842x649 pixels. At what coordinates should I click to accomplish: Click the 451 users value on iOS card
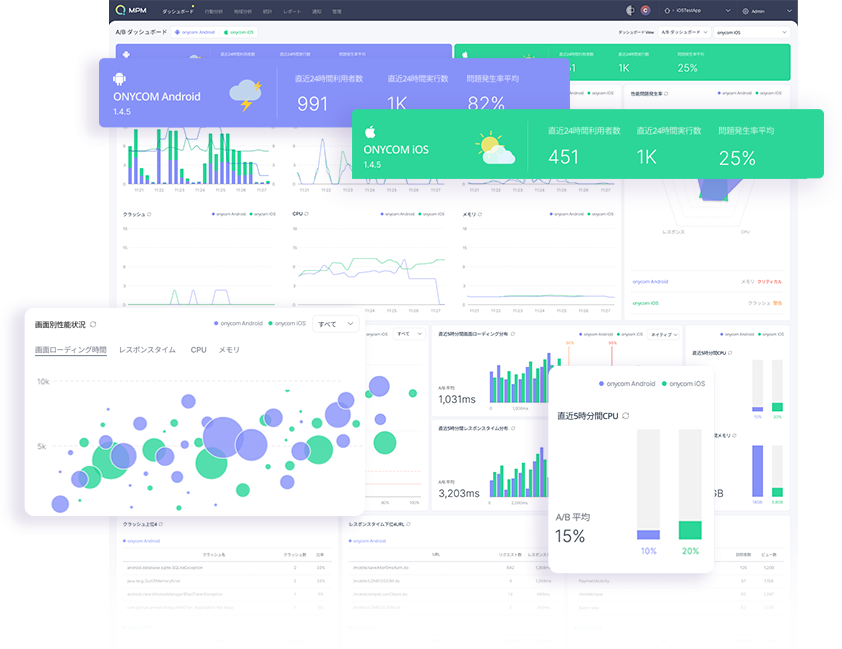[563, 157]
